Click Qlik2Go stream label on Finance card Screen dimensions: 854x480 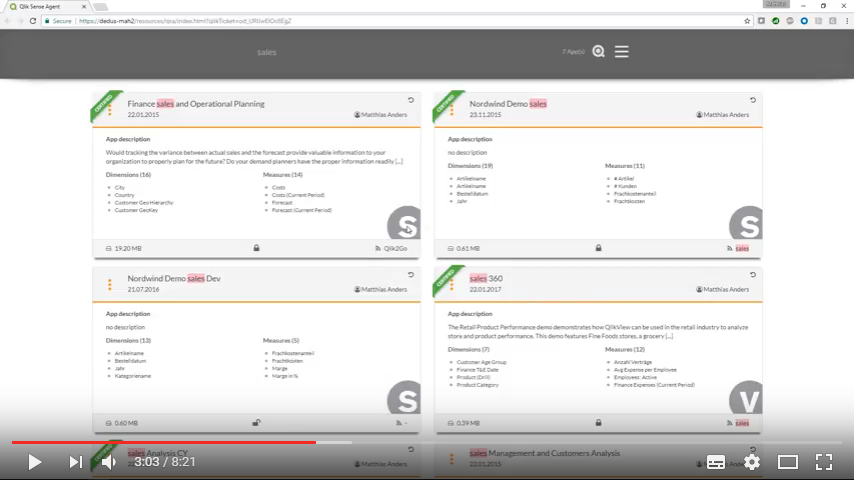pyautogui.click(x=395, y=248)
